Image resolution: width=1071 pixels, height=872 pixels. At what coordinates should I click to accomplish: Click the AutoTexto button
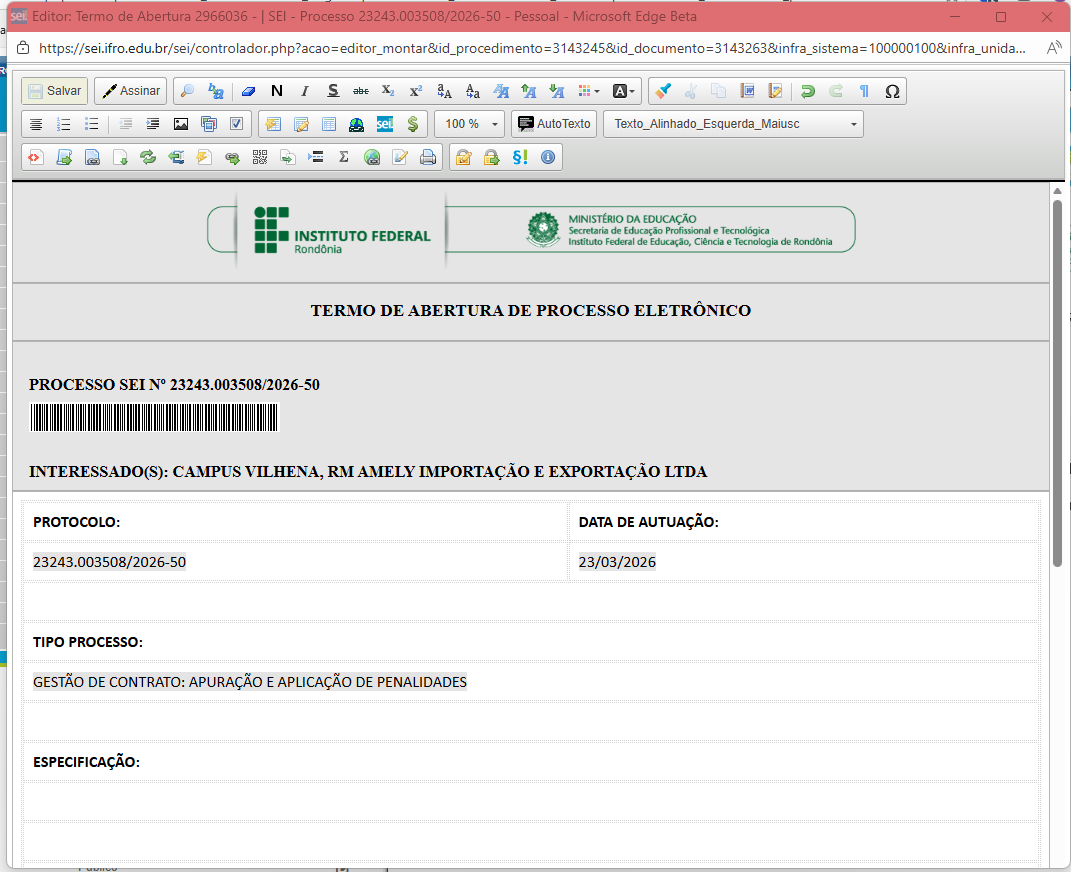[x=555, y=124]
